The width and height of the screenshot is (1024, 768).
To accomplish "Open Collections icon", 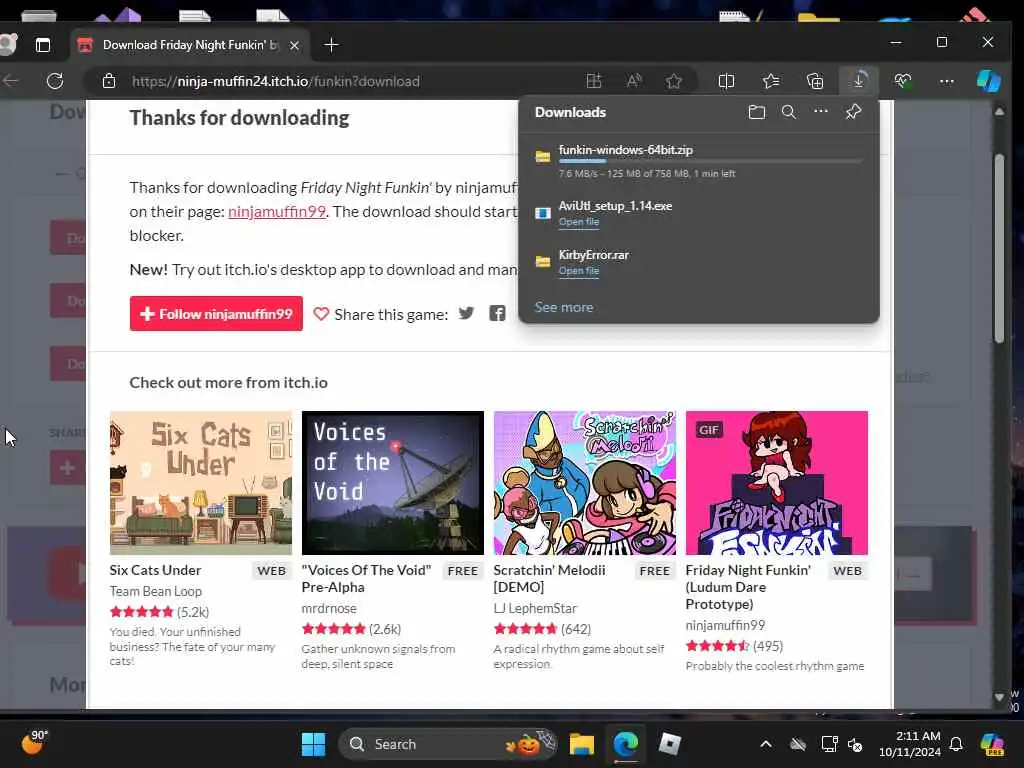I will tap(815, 81).
